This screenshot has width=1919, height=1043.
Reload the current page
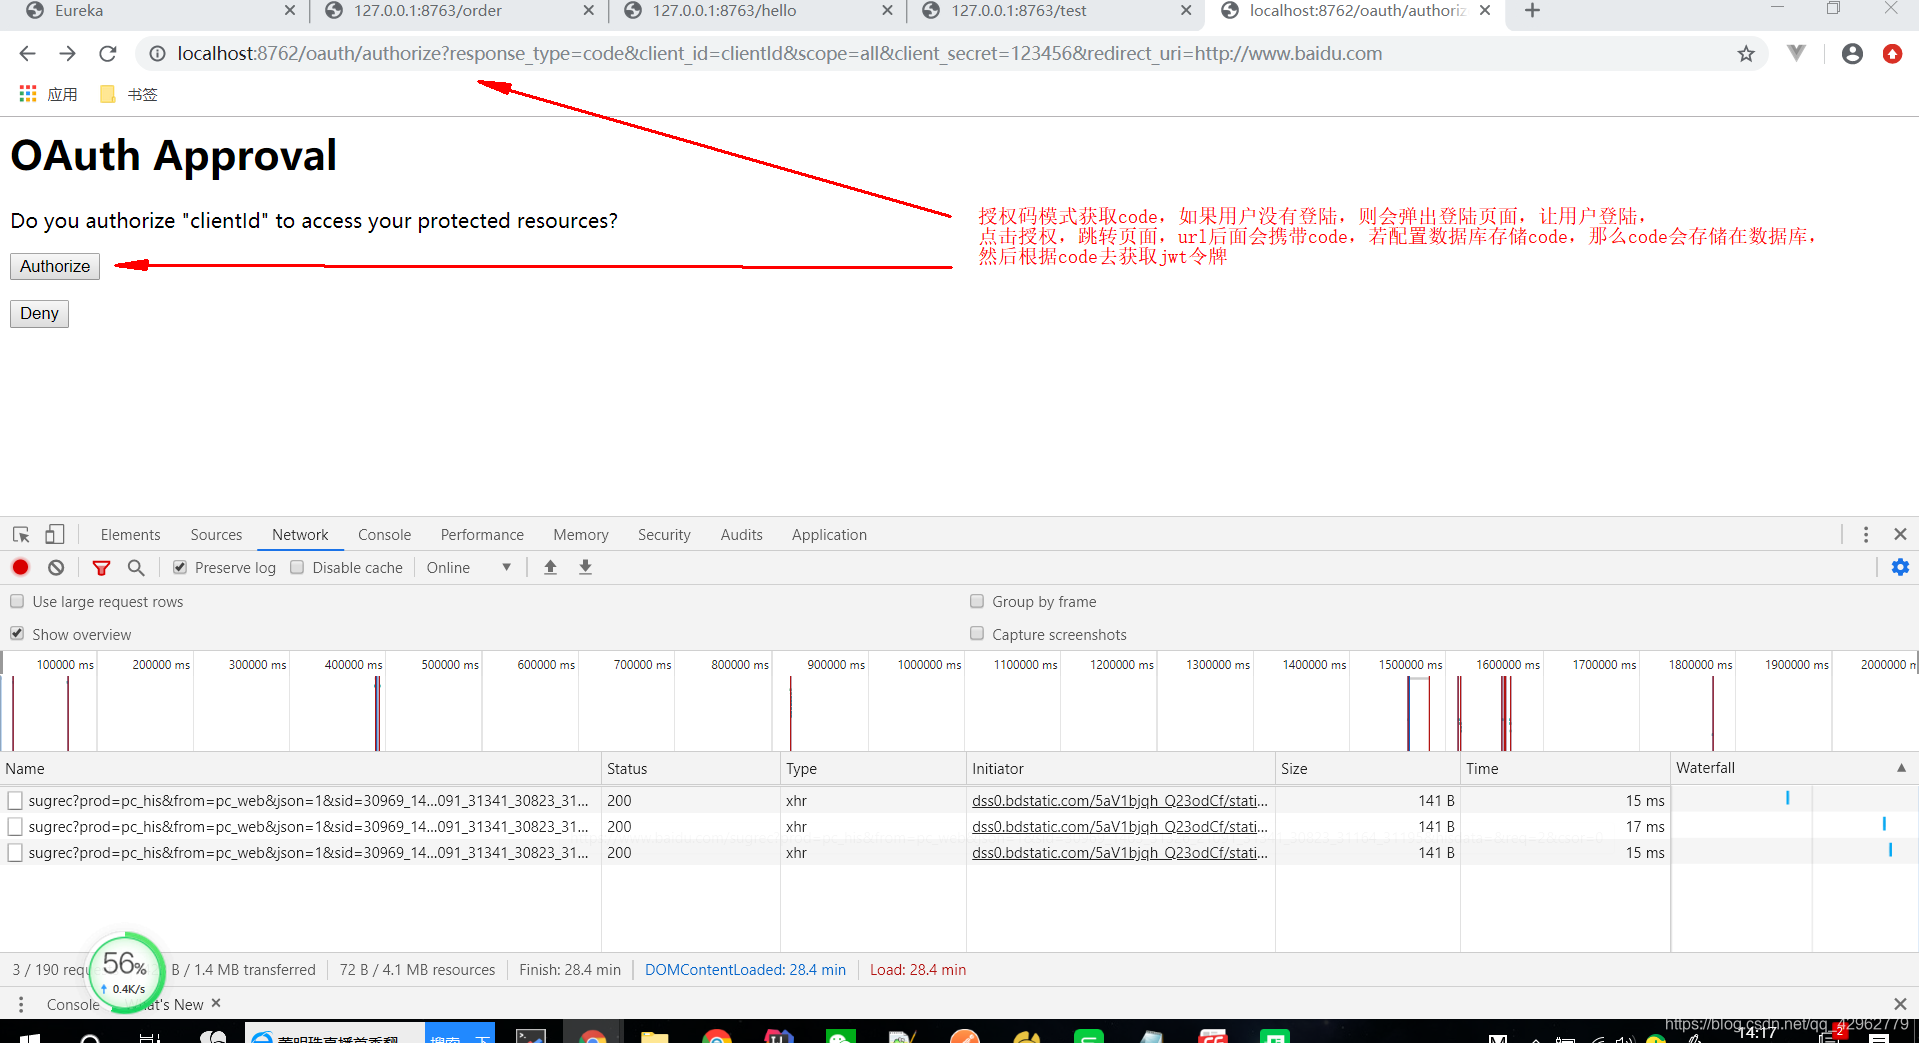pyautogui.click(x=108, y=54)
